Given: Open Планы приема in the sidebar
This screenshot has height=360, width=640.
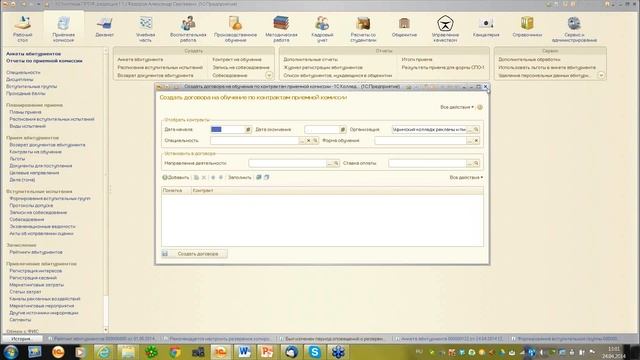Looking at the screenshot, I should coord(25,112).
